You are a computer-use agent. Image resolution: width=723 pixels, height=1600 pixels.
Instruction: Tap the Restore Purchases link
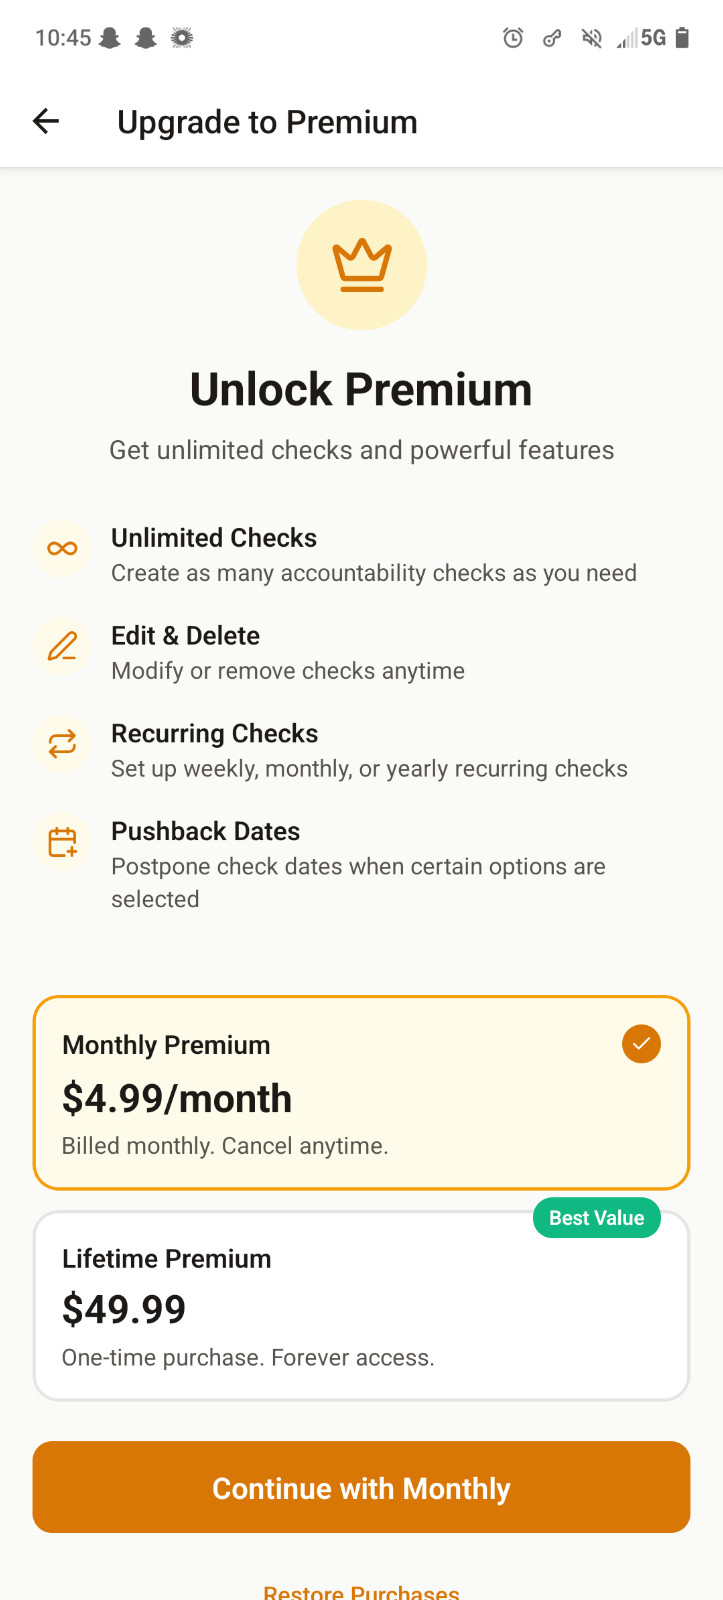361,1590
